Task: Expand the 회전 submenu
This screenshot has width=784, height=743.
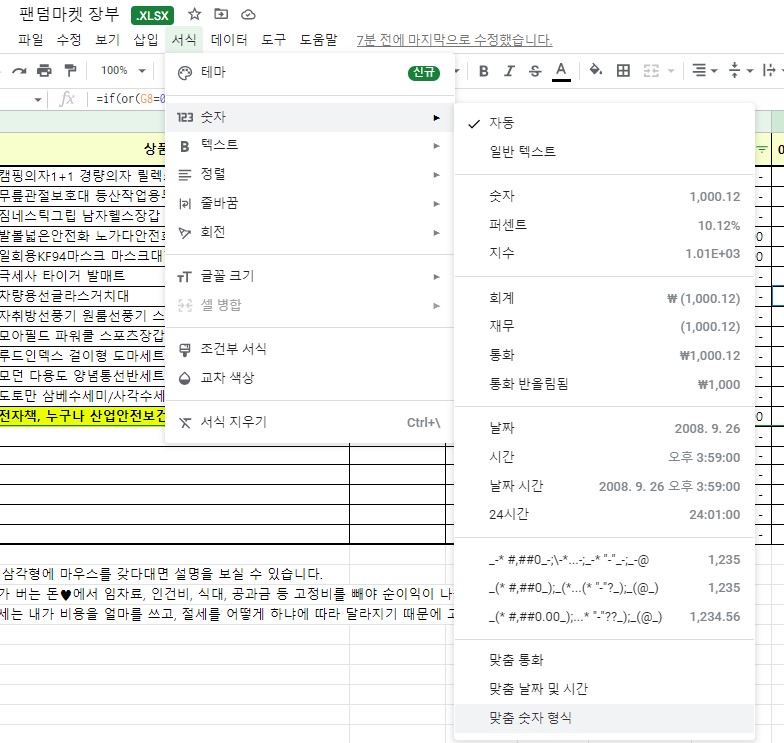Action: (309, 232)
